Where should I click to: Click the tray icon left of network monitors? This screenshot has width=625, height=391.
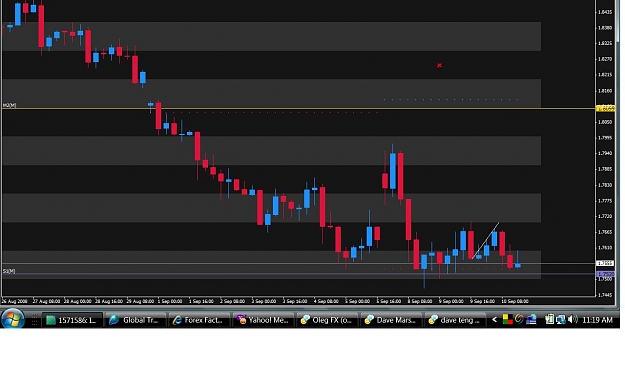[550, 320]
